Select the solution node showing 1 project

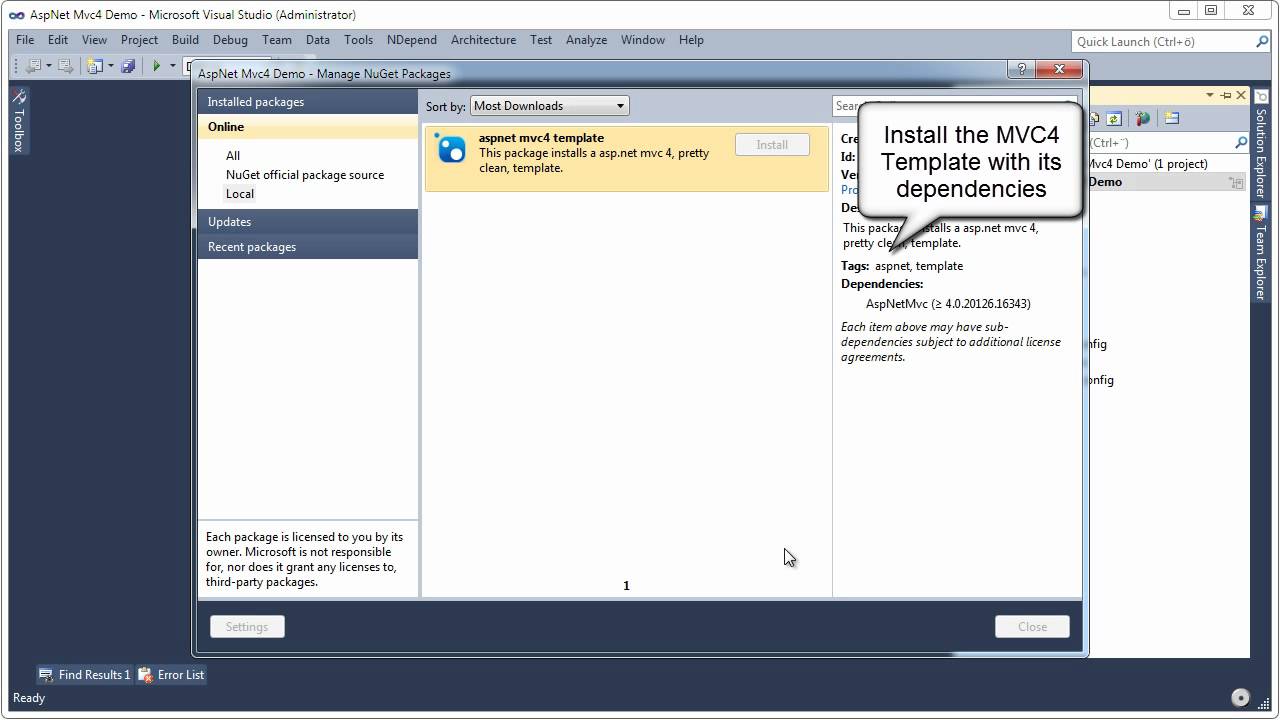point(1148,164)
